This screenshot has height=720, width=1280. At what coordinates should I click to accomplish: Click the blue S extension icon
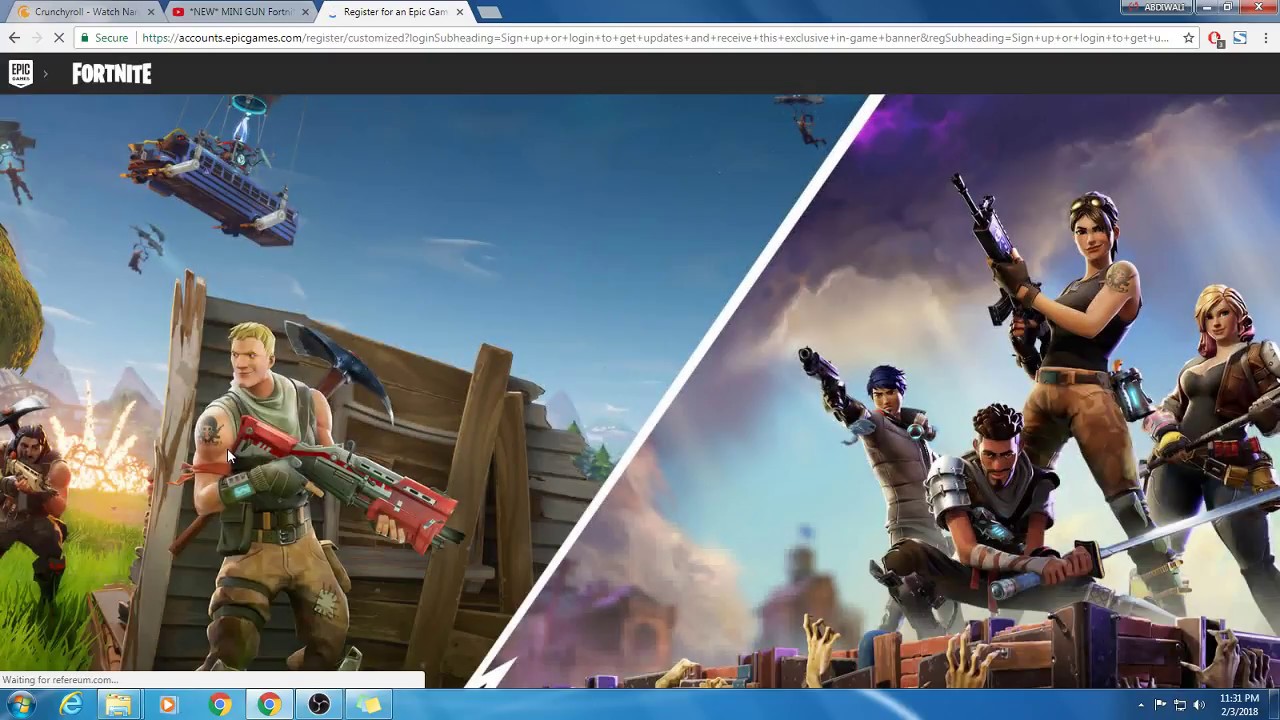[1240, 38]
